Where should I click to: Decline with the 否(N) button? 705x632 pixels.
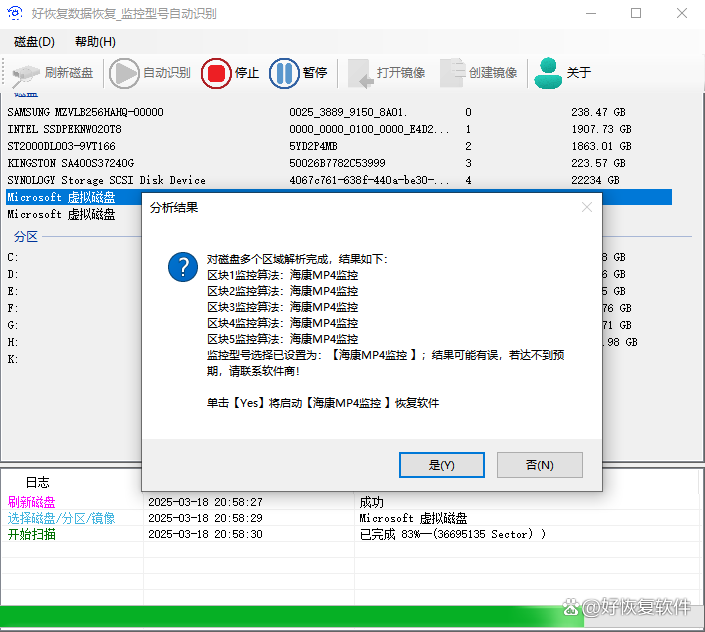(540, 465)
